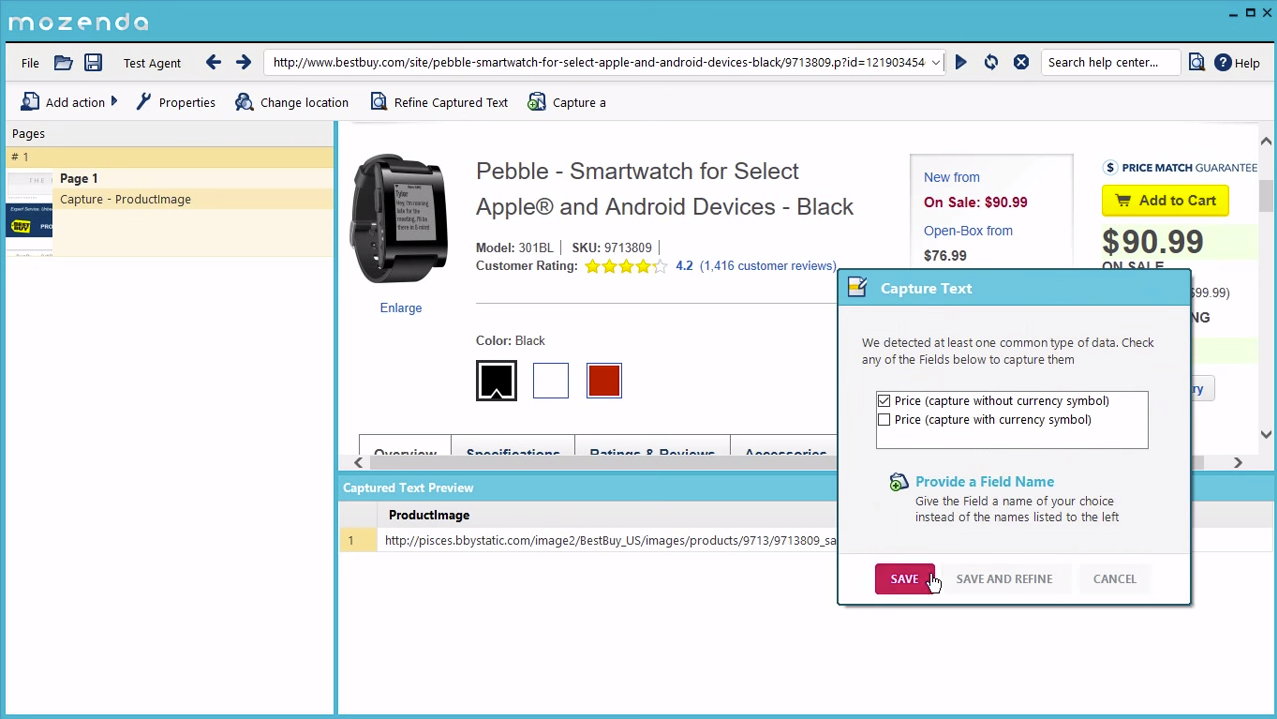Image resolution: width=1277 pixels, height=719 pixels.
Task: Click the Capture a icon
Action: [x=537, y=102]
